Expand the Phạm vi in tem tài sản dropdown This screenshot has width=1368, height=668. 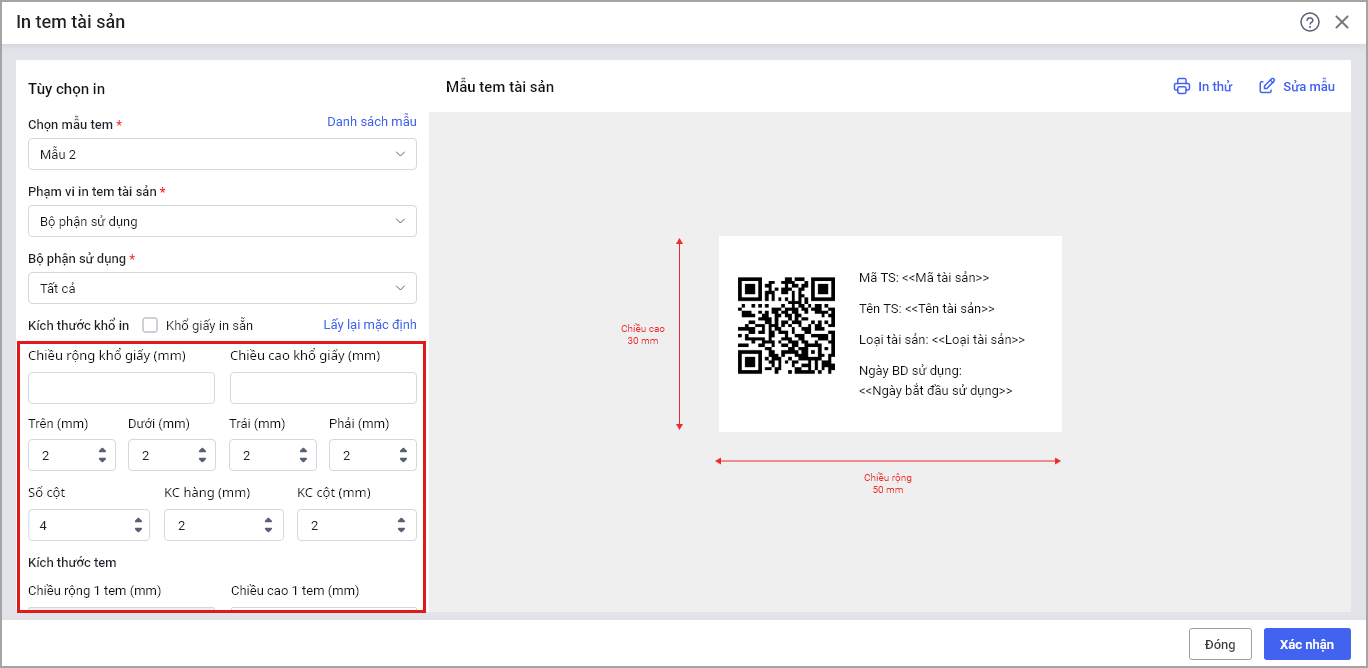(x=222, y=221)
